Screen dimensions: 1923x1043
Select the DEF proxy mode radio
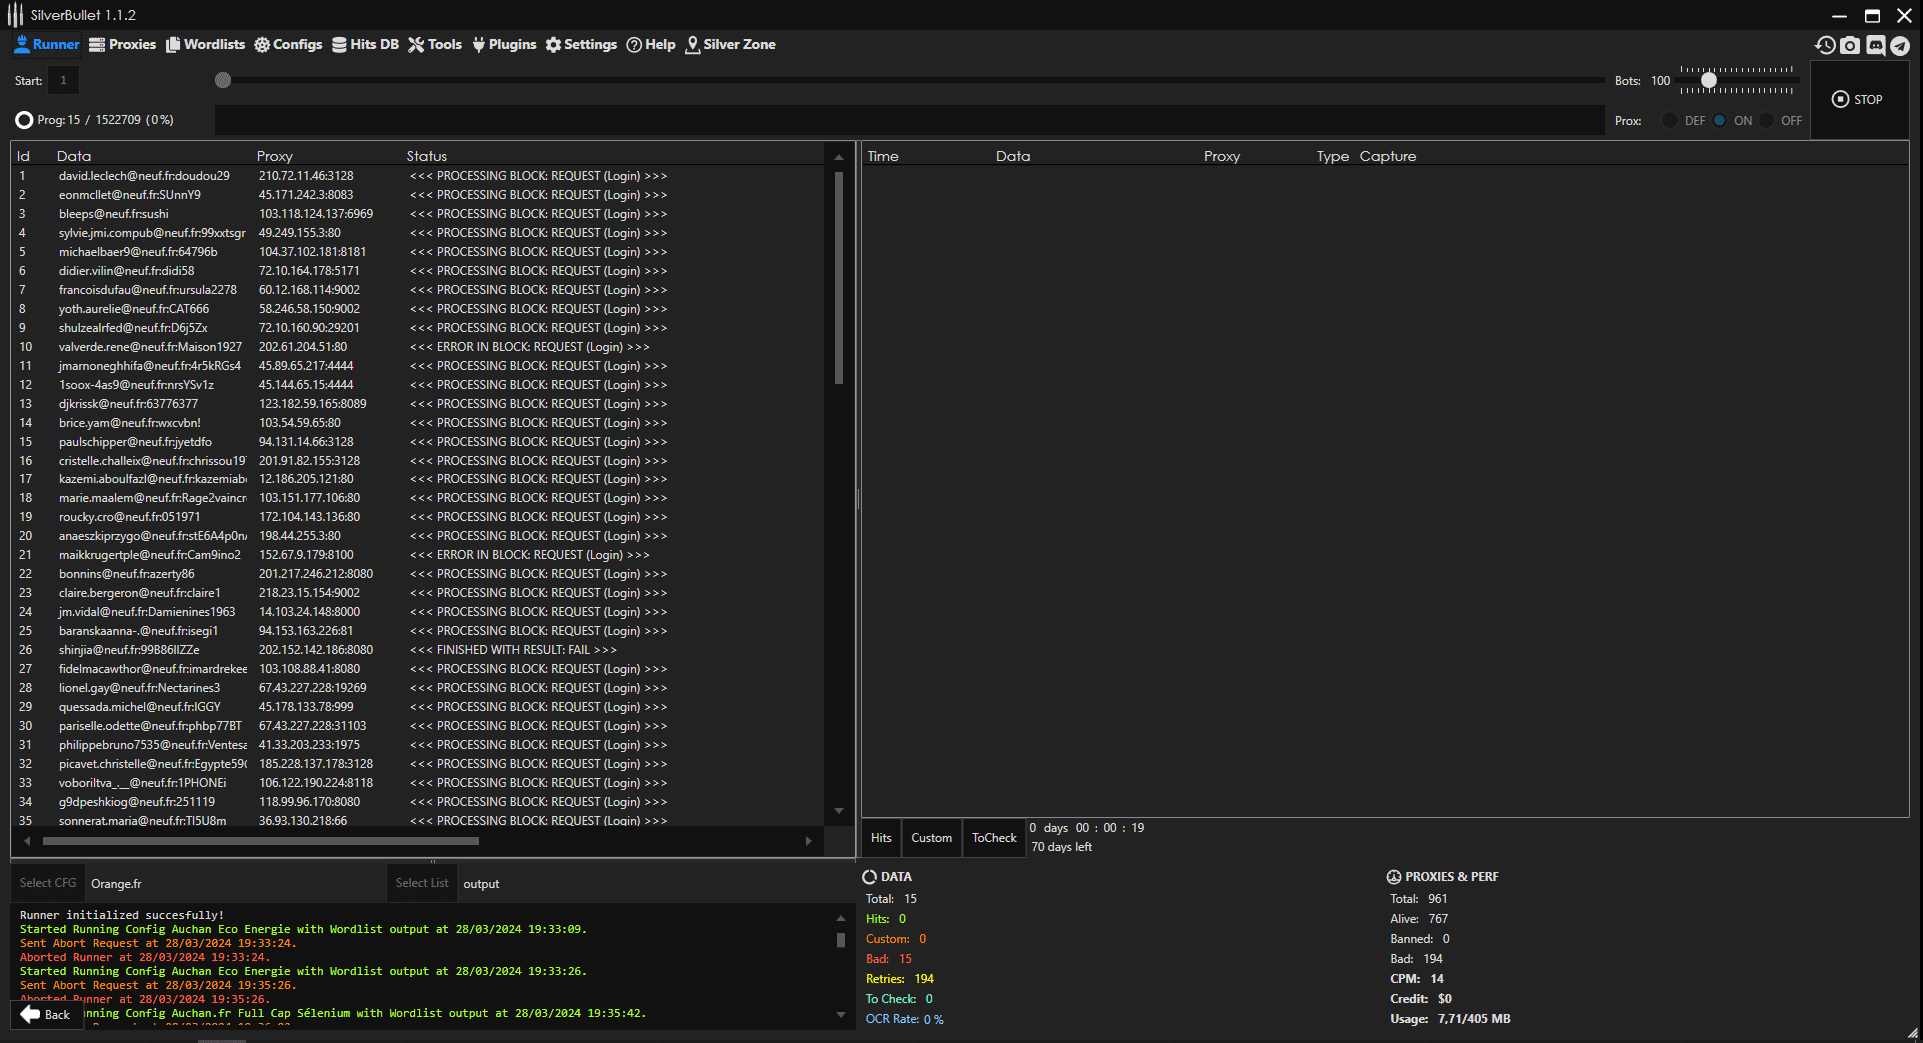pyautogui.click(x=1670, y=120)
